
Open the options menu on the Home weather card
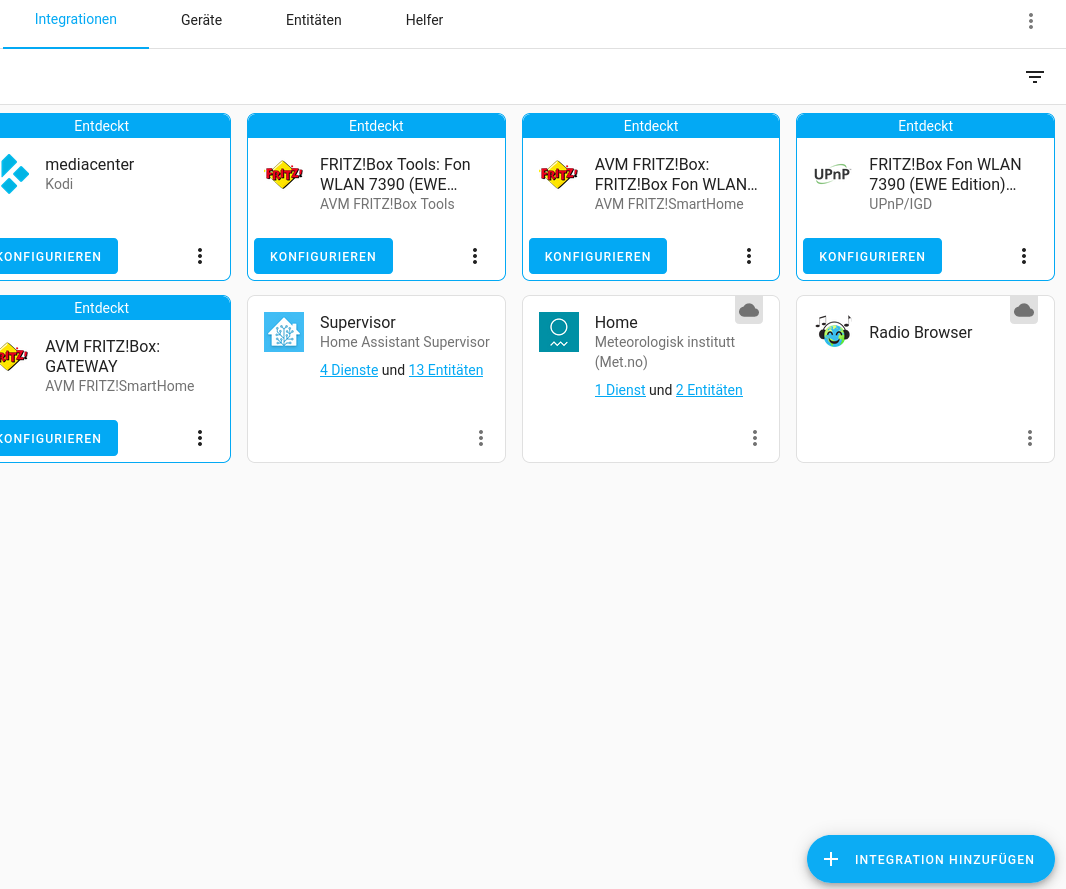click(x=755, y=438)
